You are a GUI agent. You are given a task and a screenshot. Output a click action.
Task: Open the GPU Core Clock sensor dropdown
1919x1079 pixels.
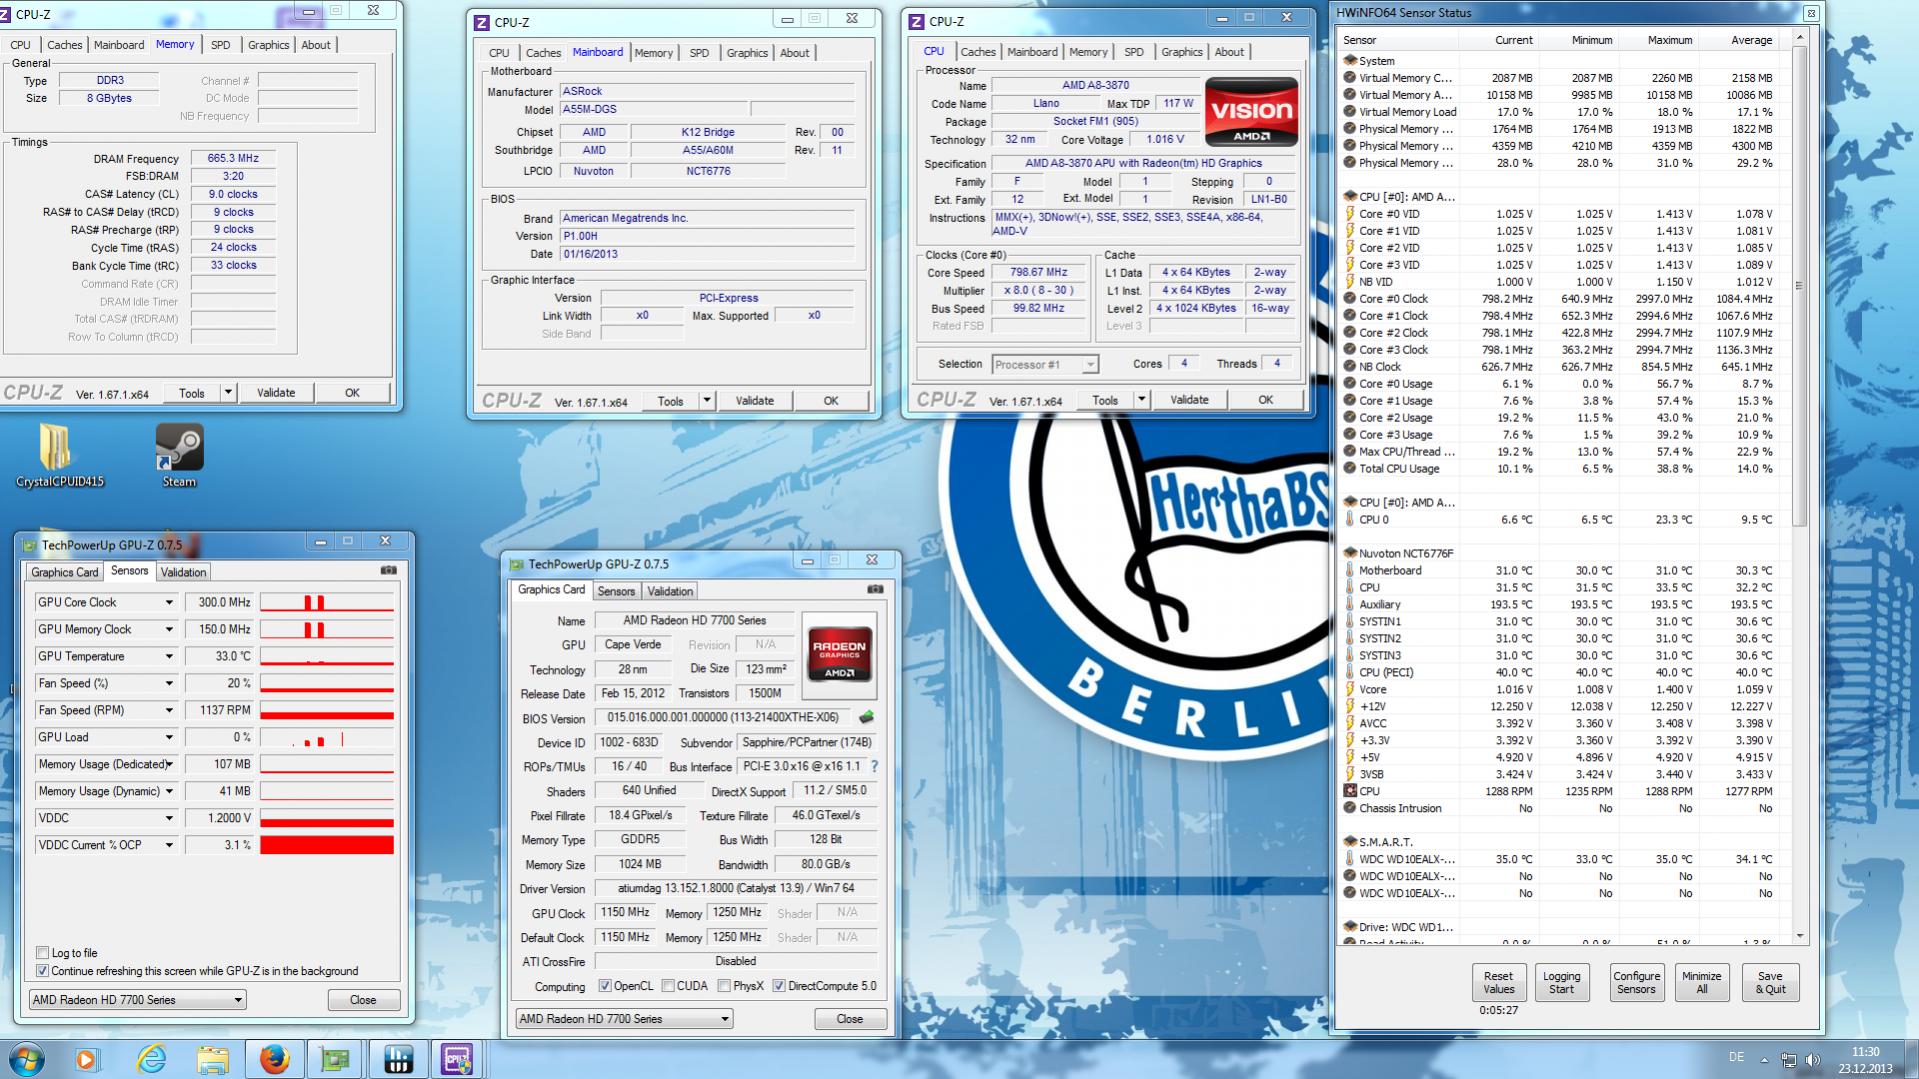coord(169,602)
